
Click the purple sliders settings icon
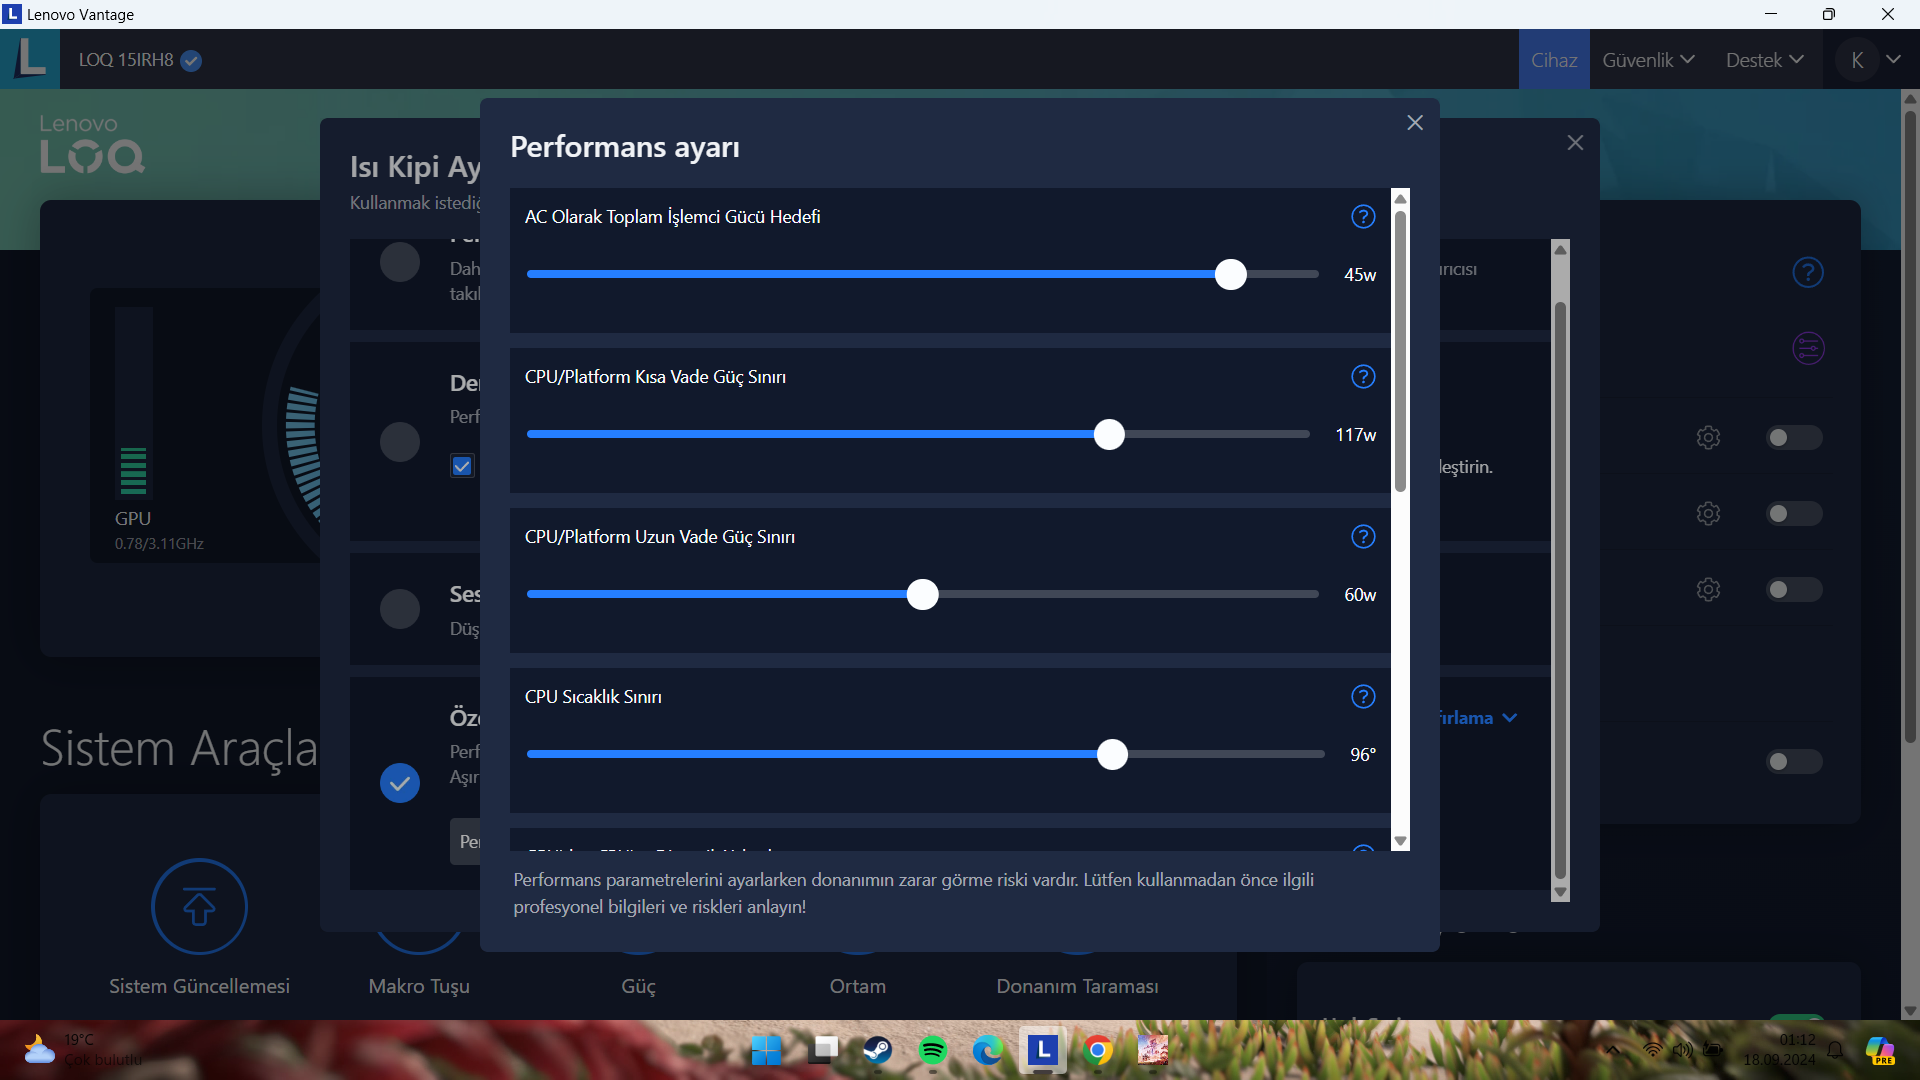click(x=1808, y=349)
